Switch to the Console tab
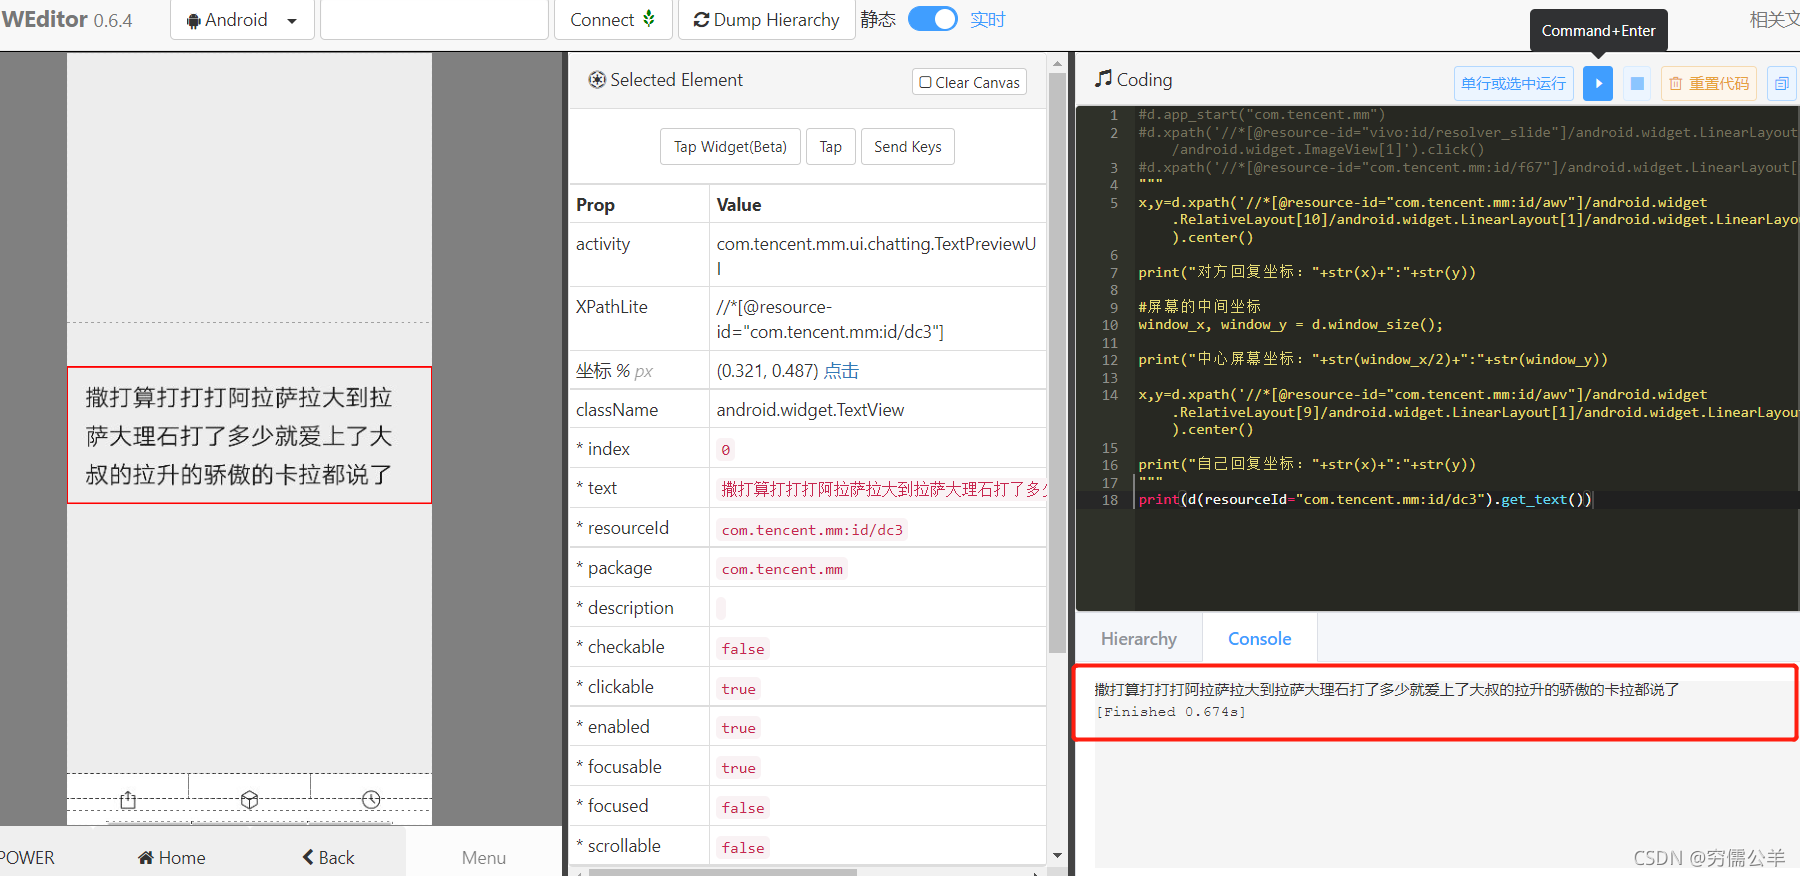This screenshot has width=1800, height=876. point(1259,639)
